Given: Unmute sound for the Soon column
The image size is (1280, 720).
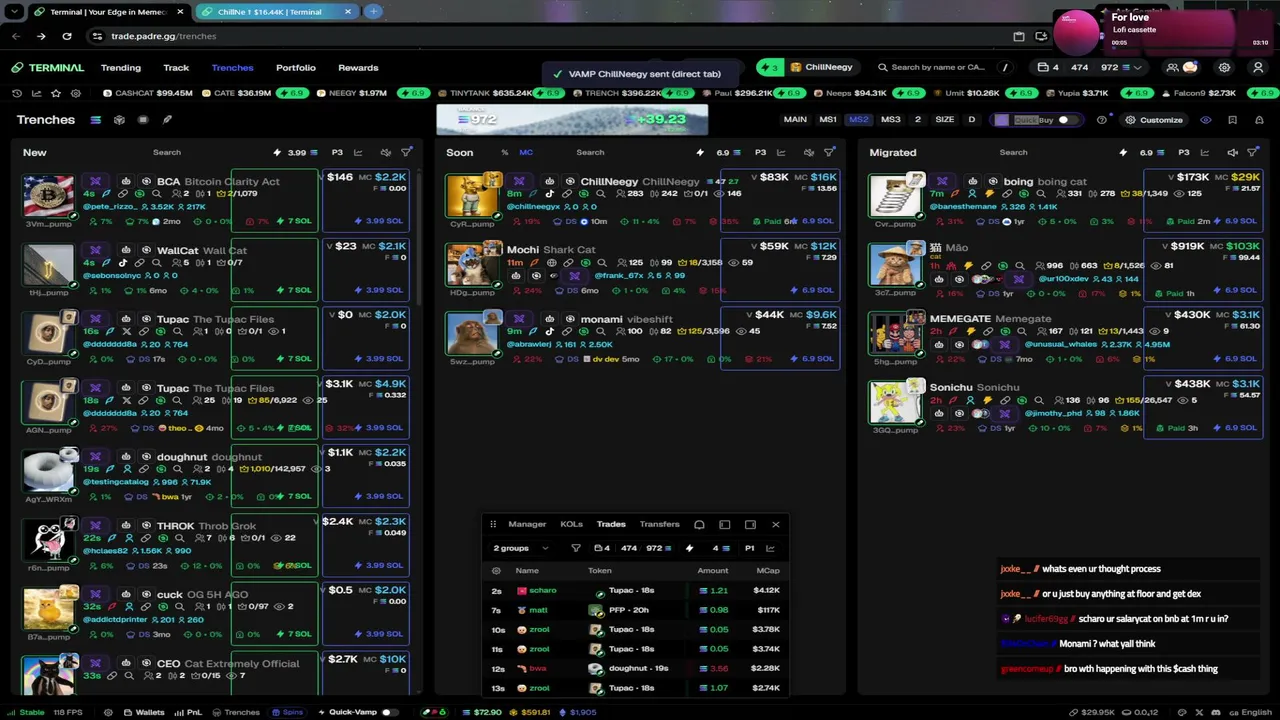Looking at the screenshot, I should coord(808,152).
